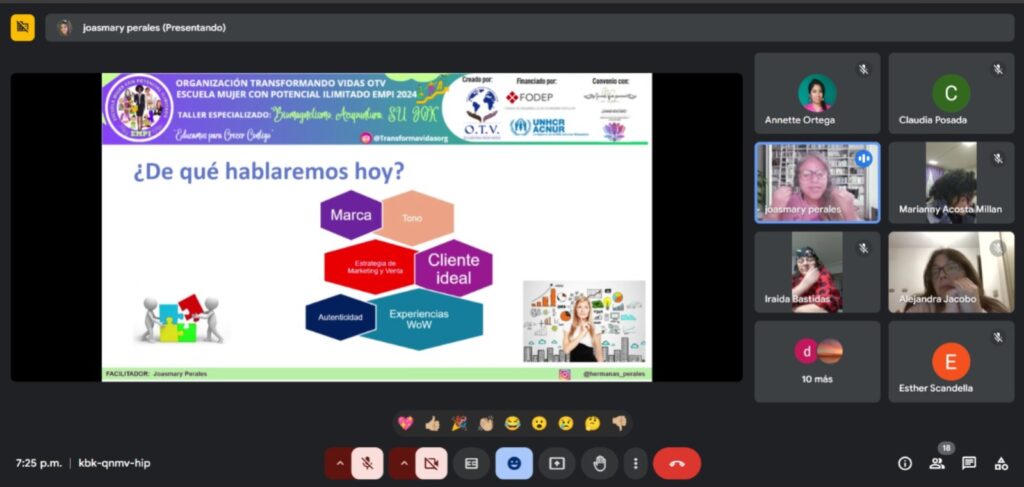
Task: Raise your hand
Action: tap(600, 463)
